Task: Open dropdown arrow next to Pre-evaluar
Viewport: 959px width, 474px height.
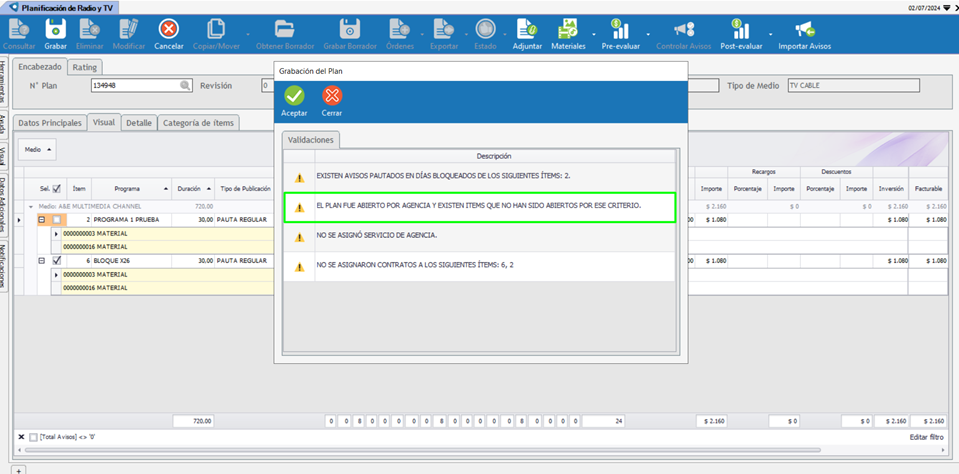Action: pos(648,34)
